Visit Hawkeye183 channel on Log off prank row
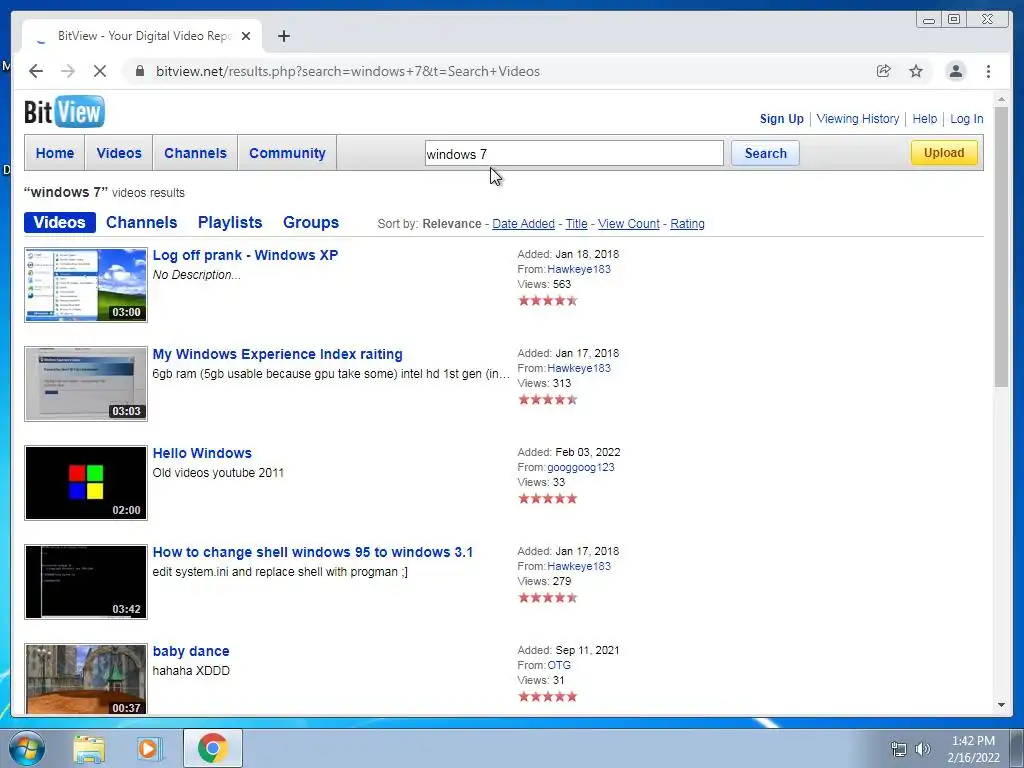This screenshot has height=768, width=1024. pos(579,269)
